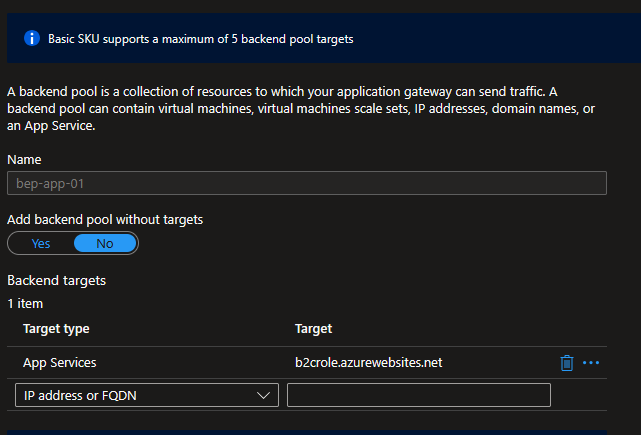Screen dimensions: 641x435
Task: Click the Target column header
Action: pos(314,329)
